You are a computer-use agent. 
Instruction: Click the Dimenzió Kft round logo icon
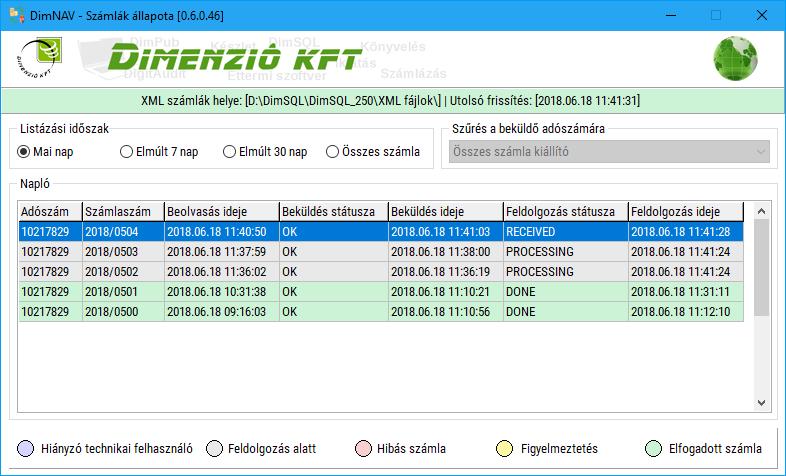click(40, 58)
